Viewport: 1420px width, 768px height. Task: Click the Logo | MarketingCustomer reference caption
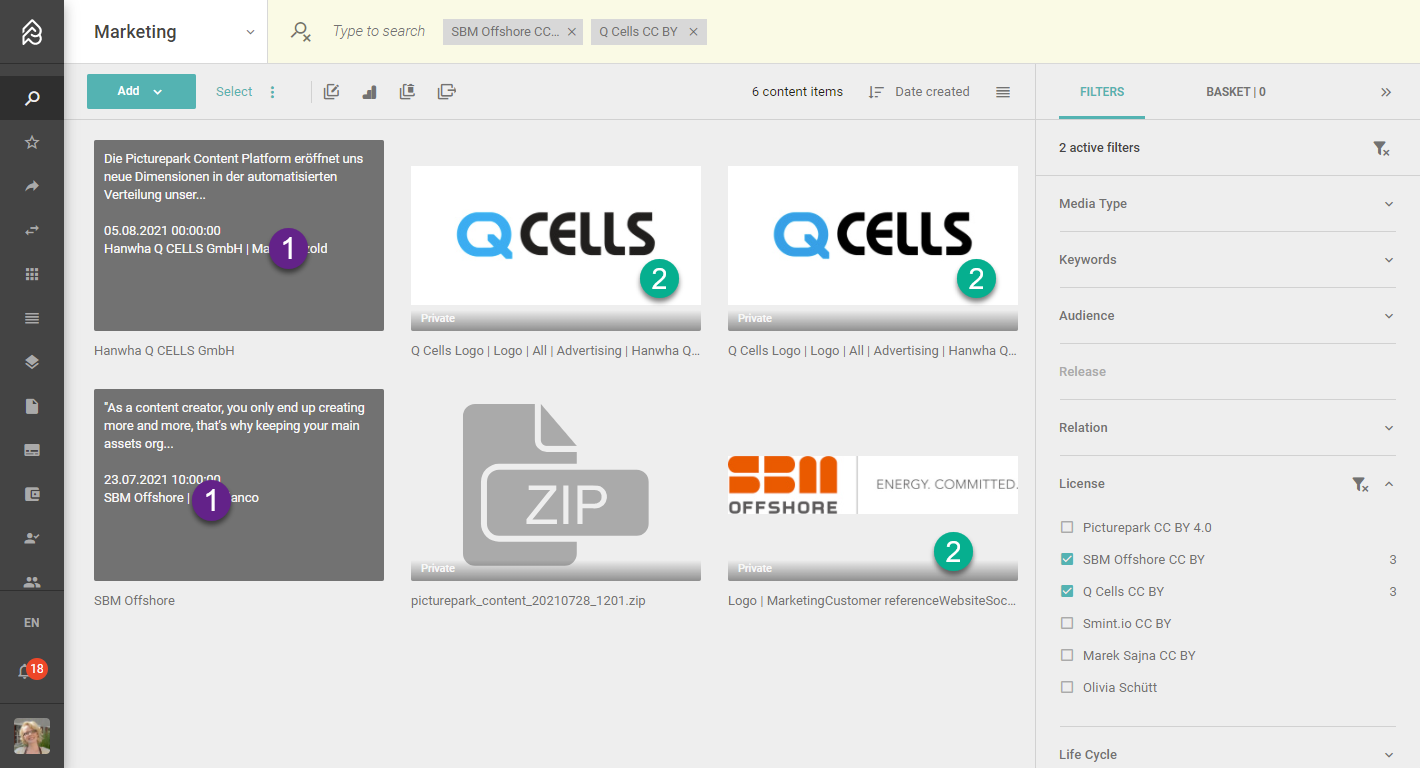pos(872,601)
